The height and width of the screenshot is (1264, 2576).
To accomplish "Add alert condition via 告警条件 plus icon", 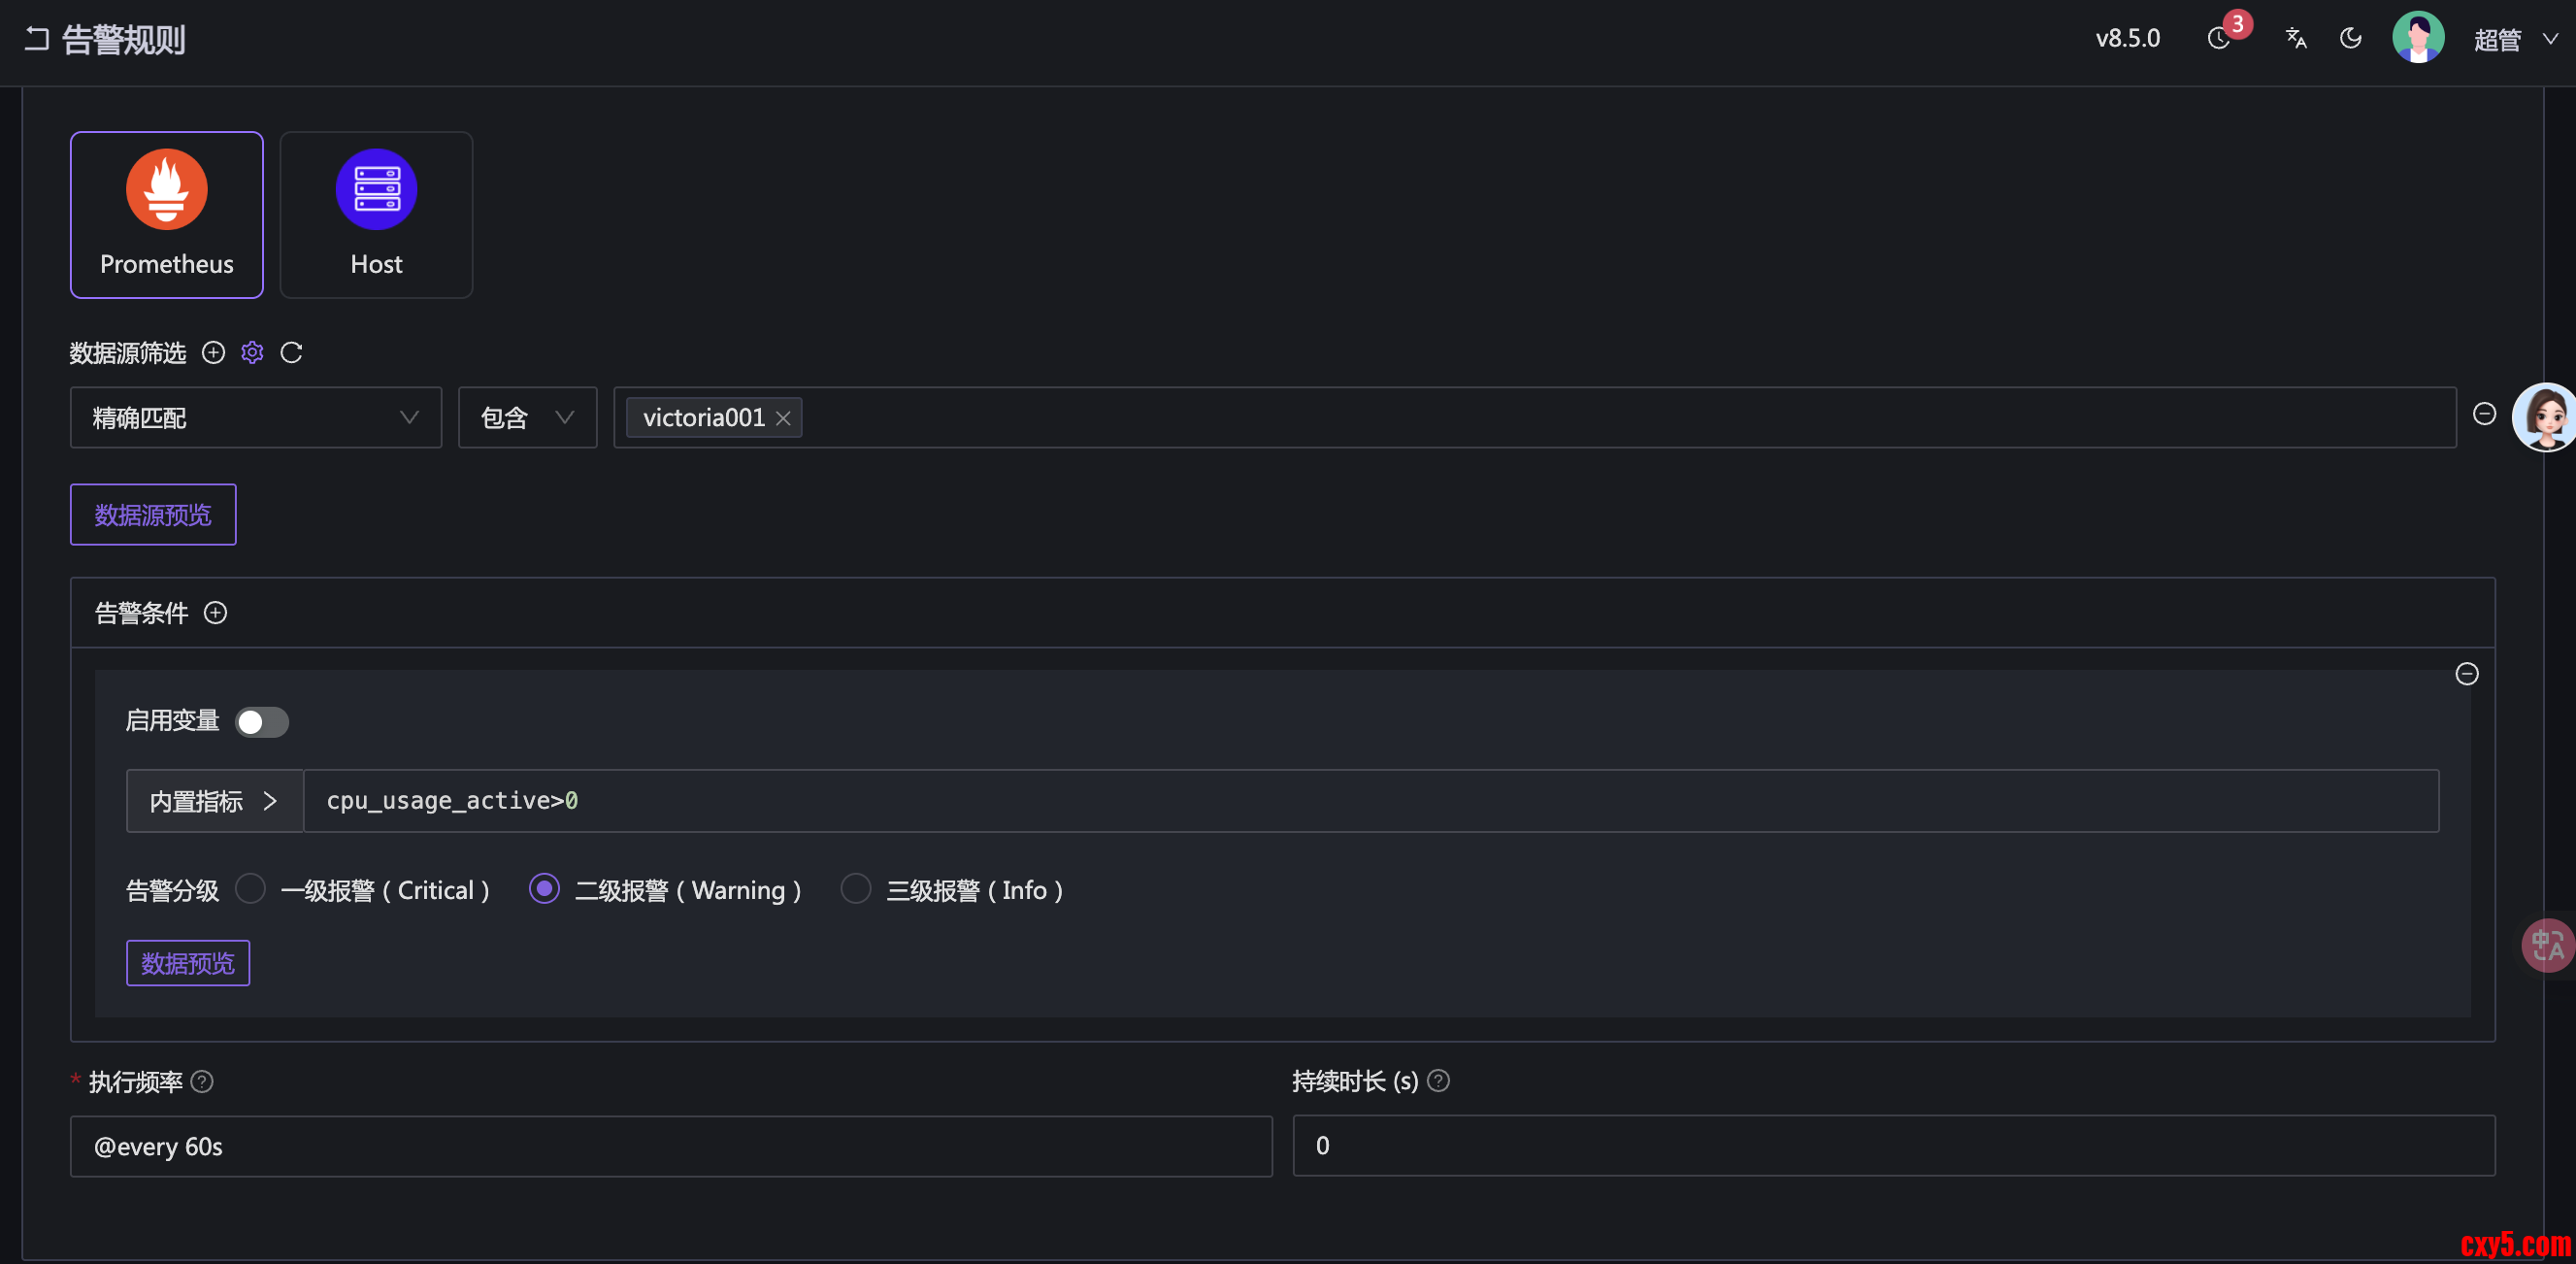I will tap(215, 612).
